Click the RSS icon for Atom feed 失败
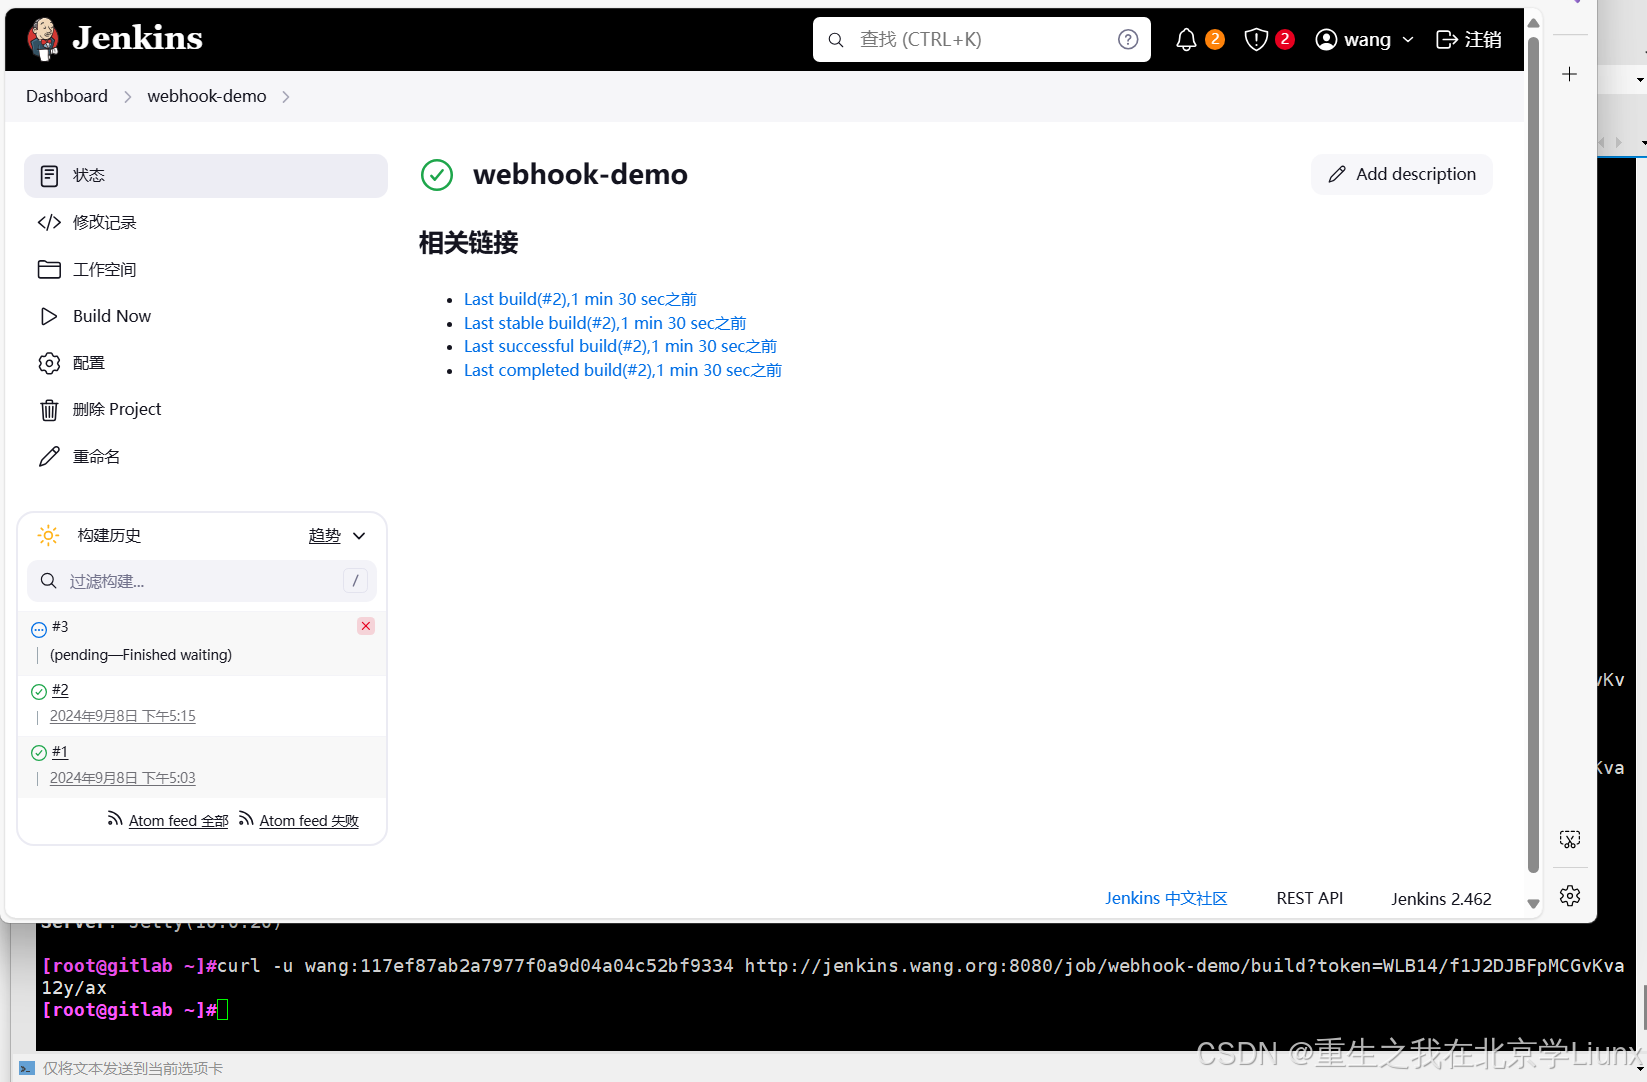1647x1082 pixels. (246, 819)
